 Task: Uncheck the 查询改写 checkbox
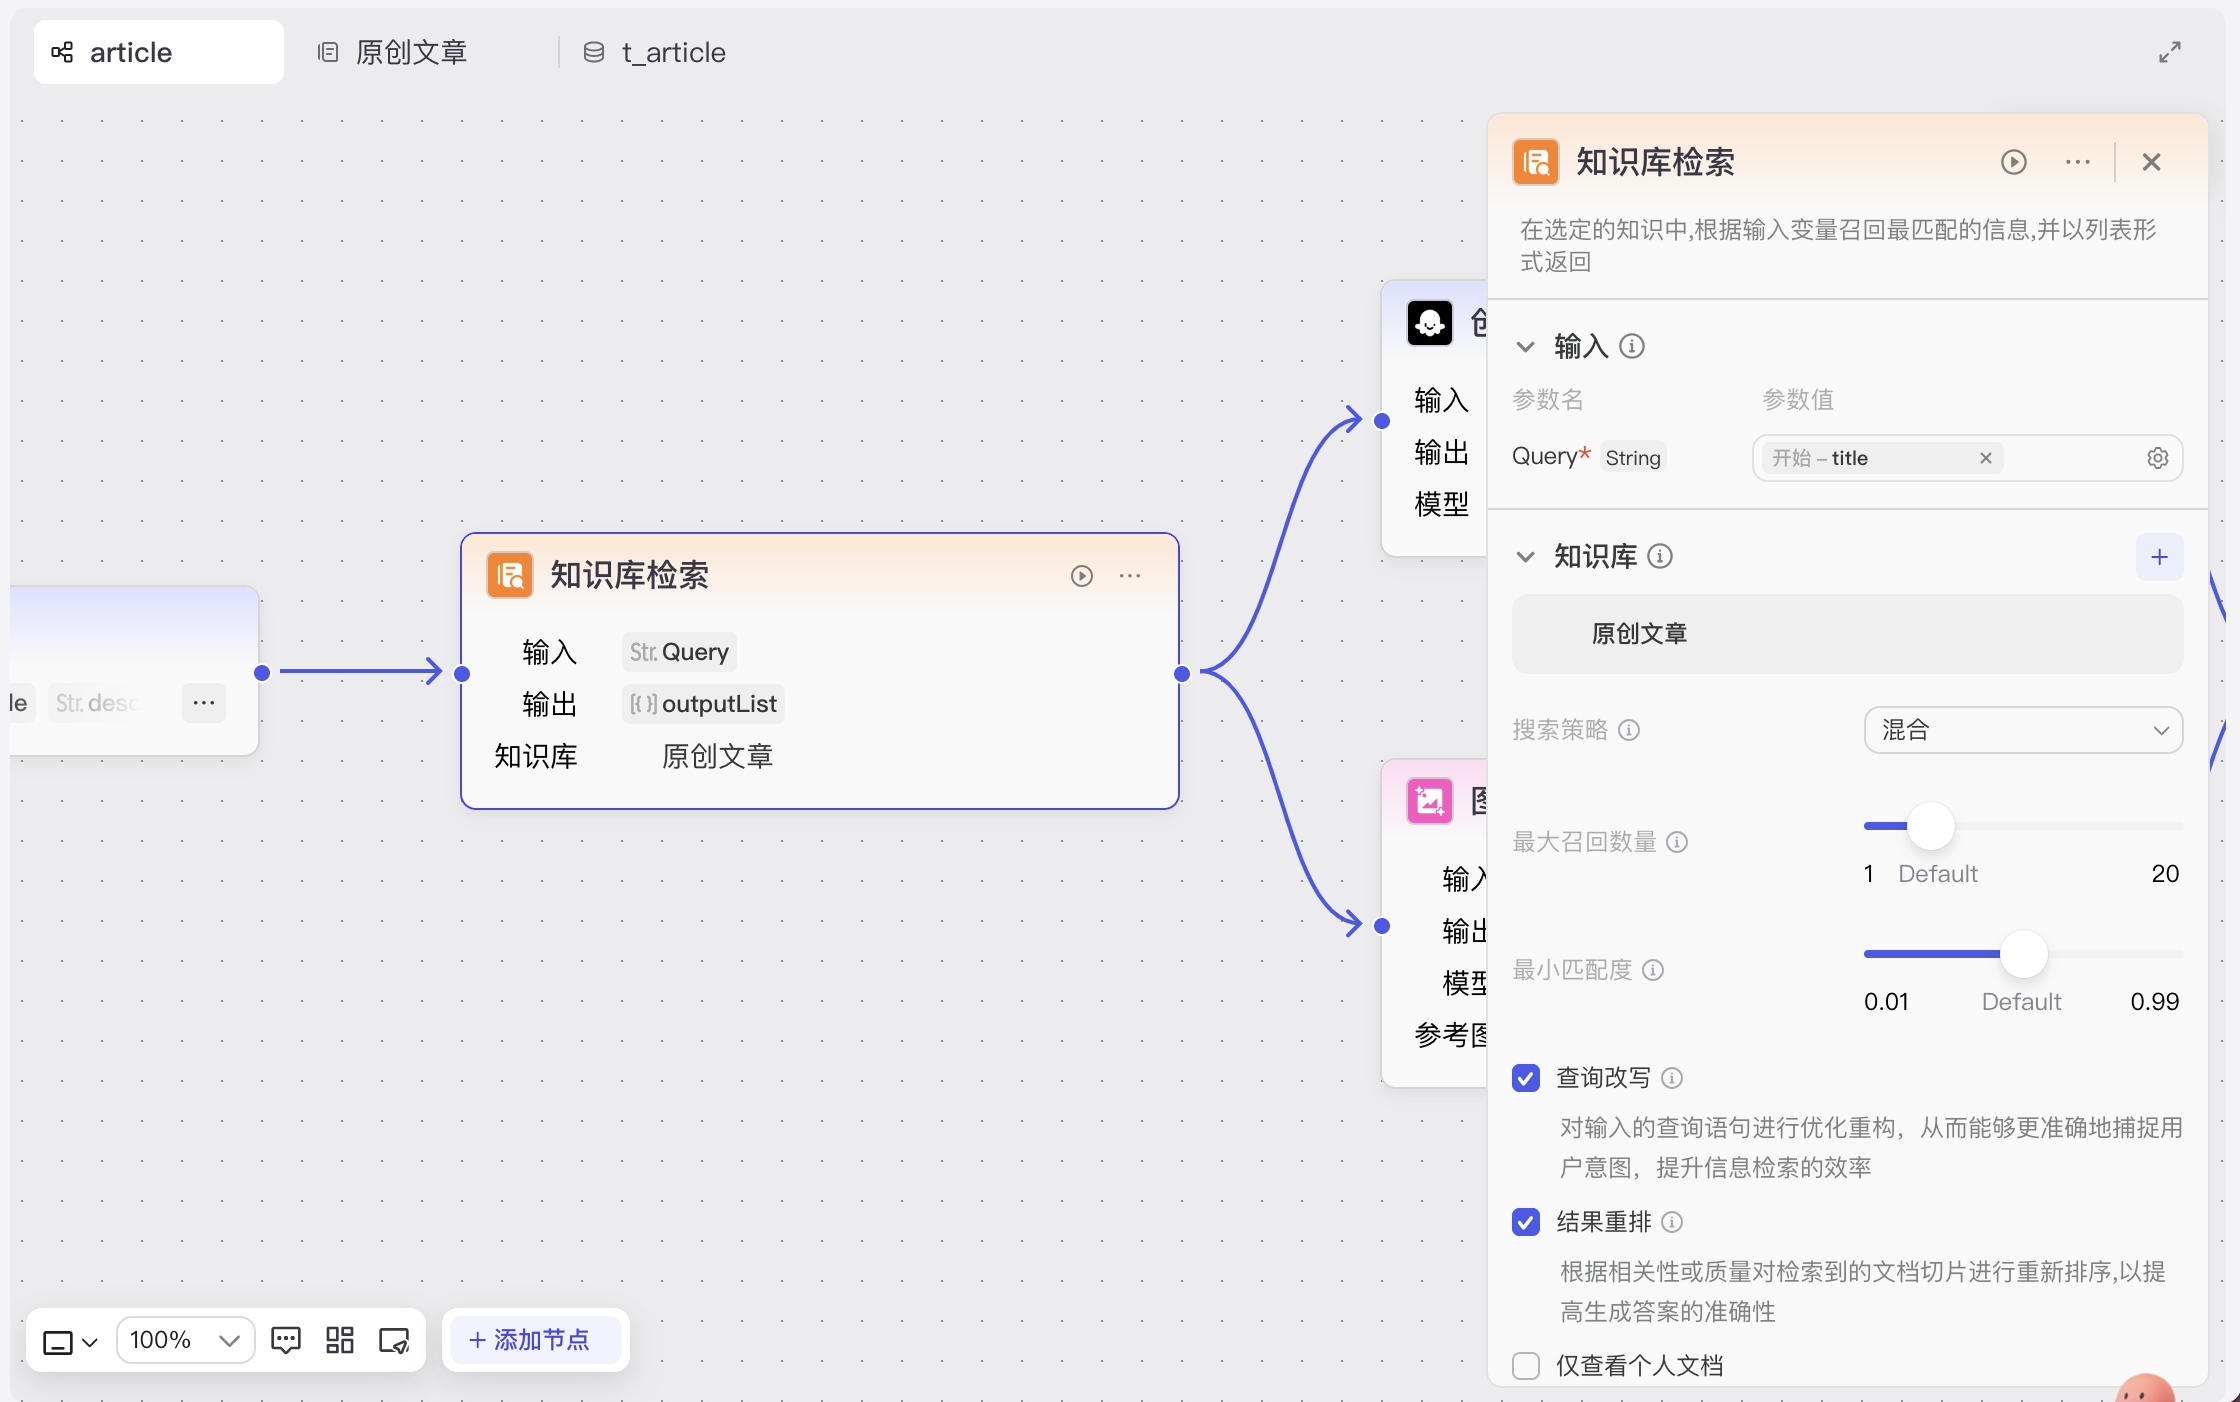(1526, 1078)
